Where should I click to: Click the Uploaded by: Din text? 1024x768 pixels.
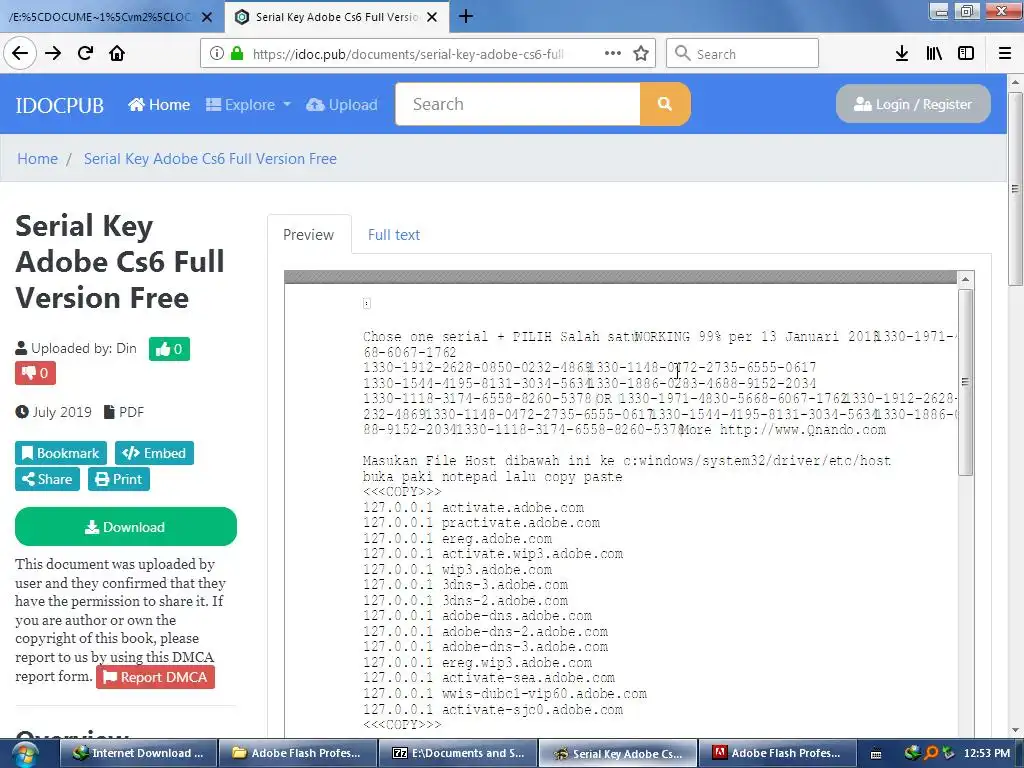(x=84, y=348)
